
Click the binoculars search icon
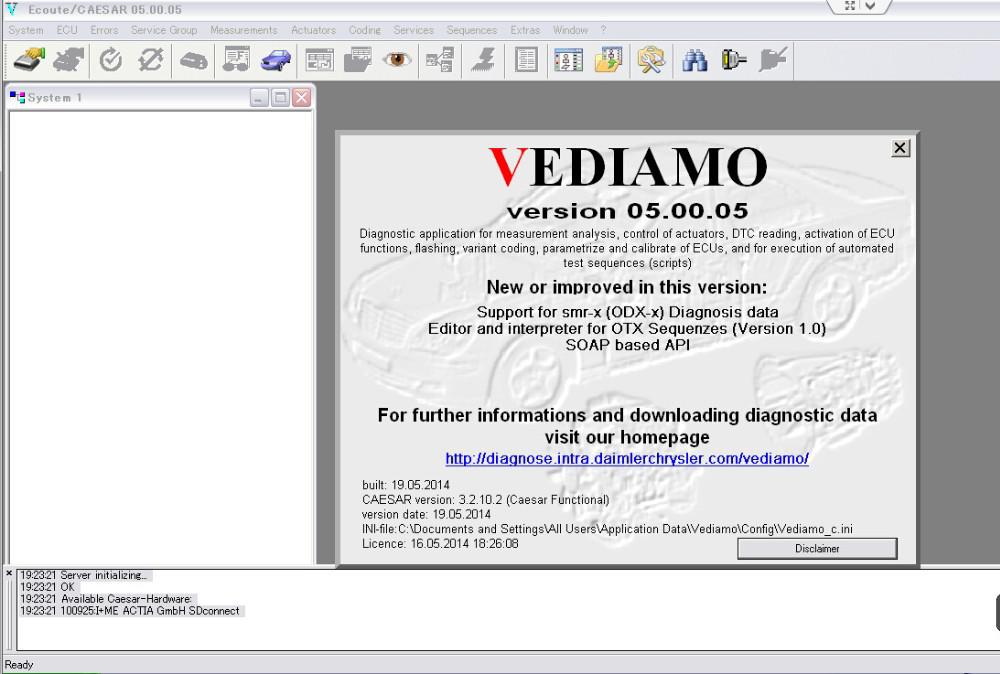(x=695, y=61)
